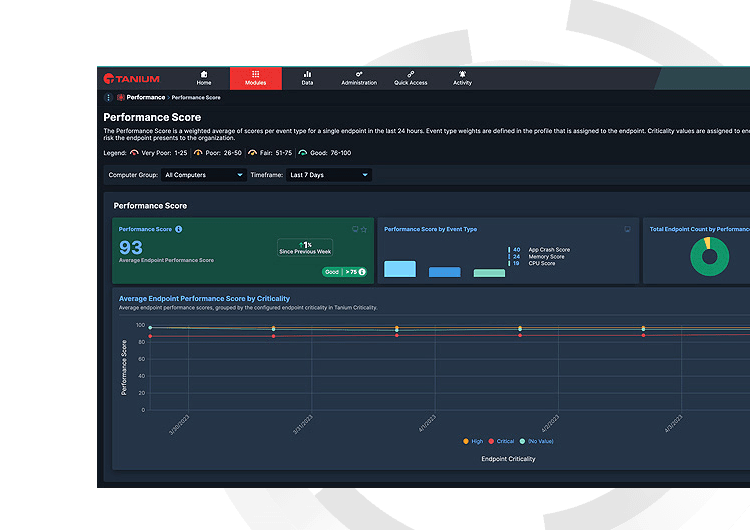Click the Good gauge legend icon
Image resolution: width=750 pixels, height=530 pixels.
tap(303, 153)
